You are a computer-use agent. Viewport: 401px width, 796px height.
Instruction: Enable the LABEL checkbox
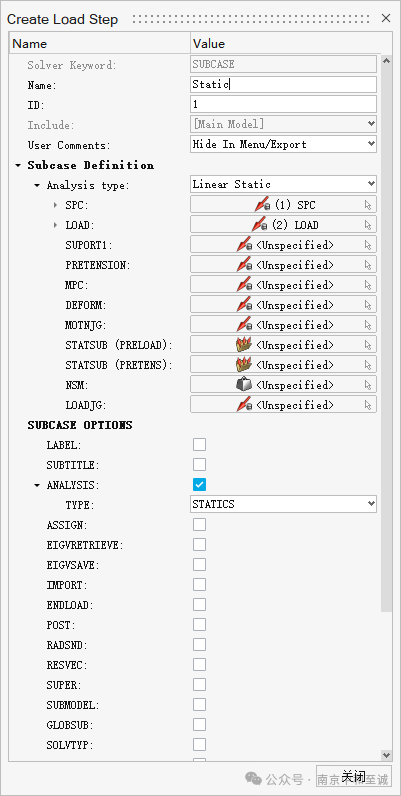[199, 445]
